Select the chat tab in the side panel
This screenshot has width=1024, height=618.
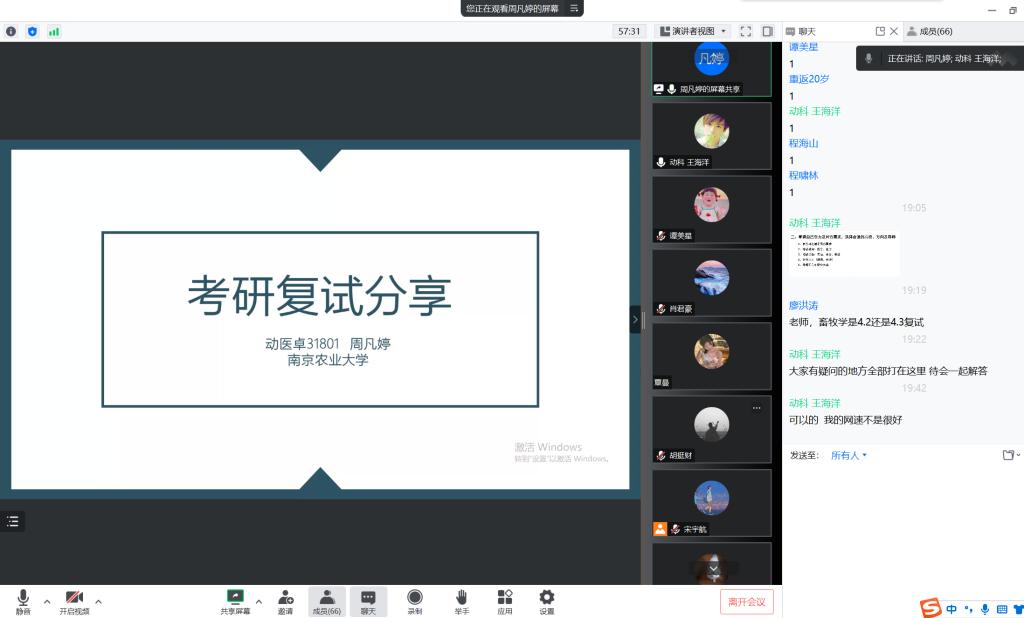[x=802, y=31]
